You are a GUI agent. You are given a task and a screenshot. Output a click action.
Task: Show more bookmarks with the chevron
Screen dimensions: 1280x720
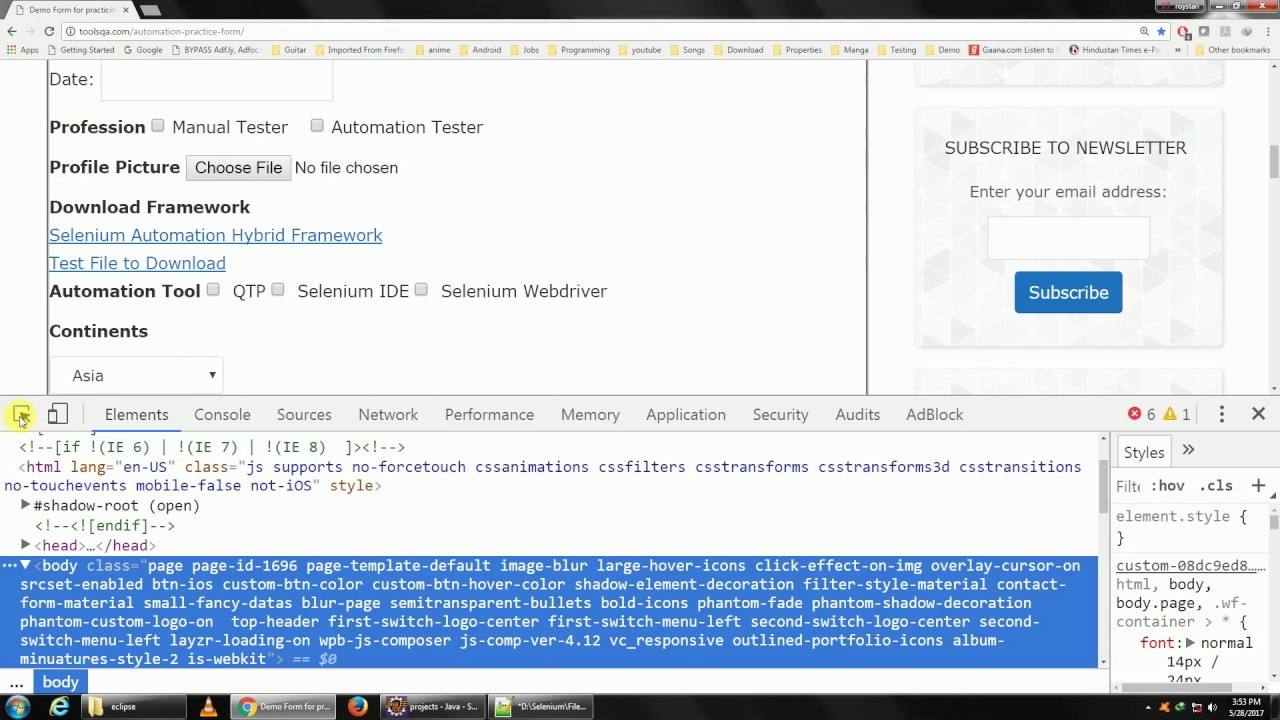coord(1178,50)
